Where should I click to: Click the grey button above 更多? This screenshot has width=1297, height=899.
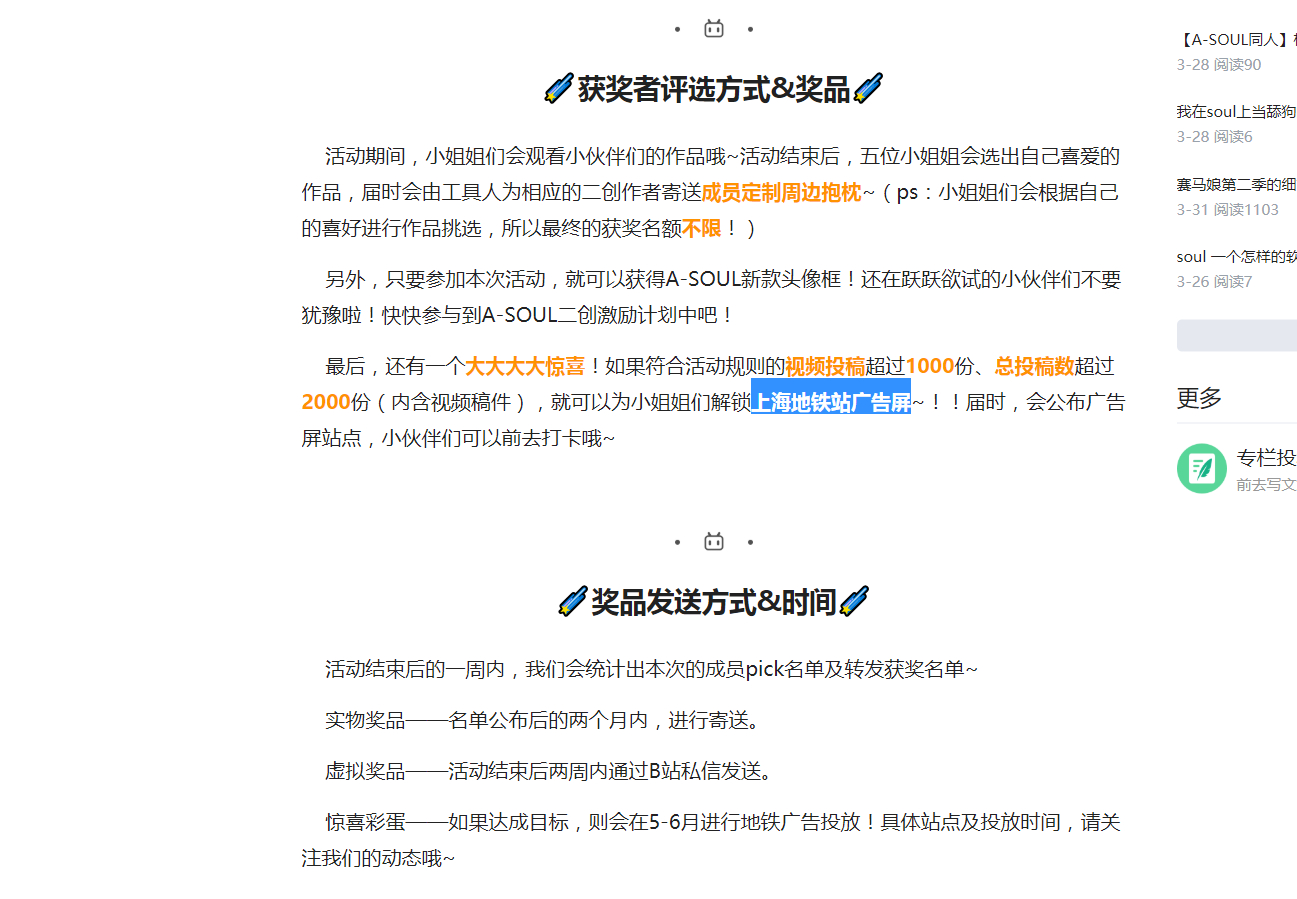coord(1237,336)
